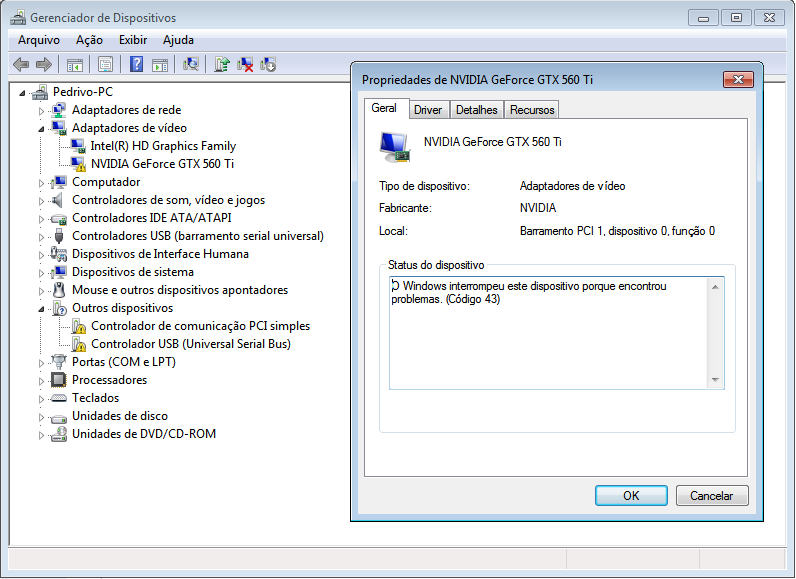Click the Adaptadores de rede icon
The width and height of the screenshot is (796, 579).
click(x=59, y=110)
